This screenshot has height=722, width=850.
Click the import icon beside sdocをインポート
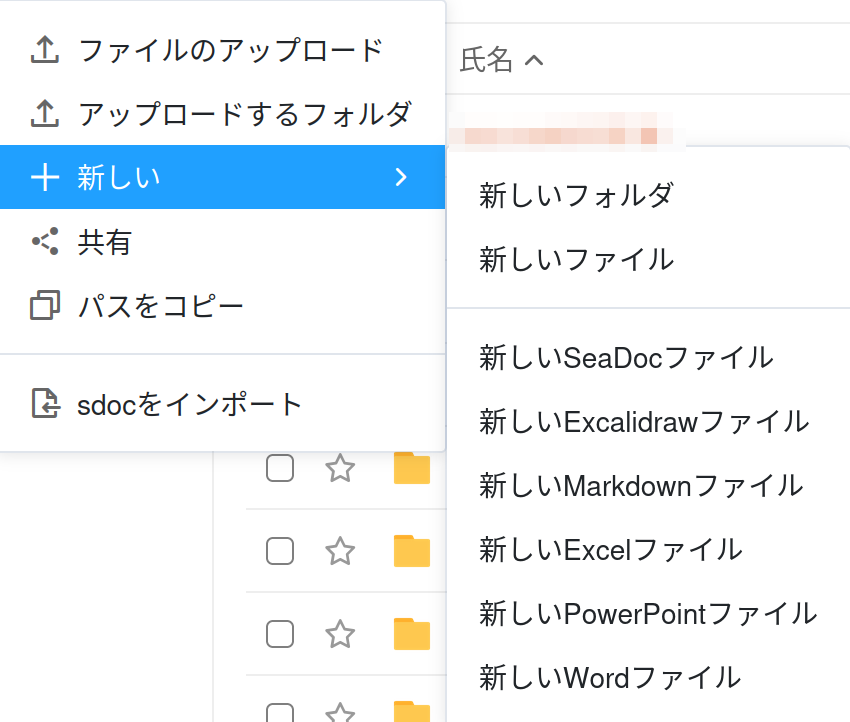[45, 403]
